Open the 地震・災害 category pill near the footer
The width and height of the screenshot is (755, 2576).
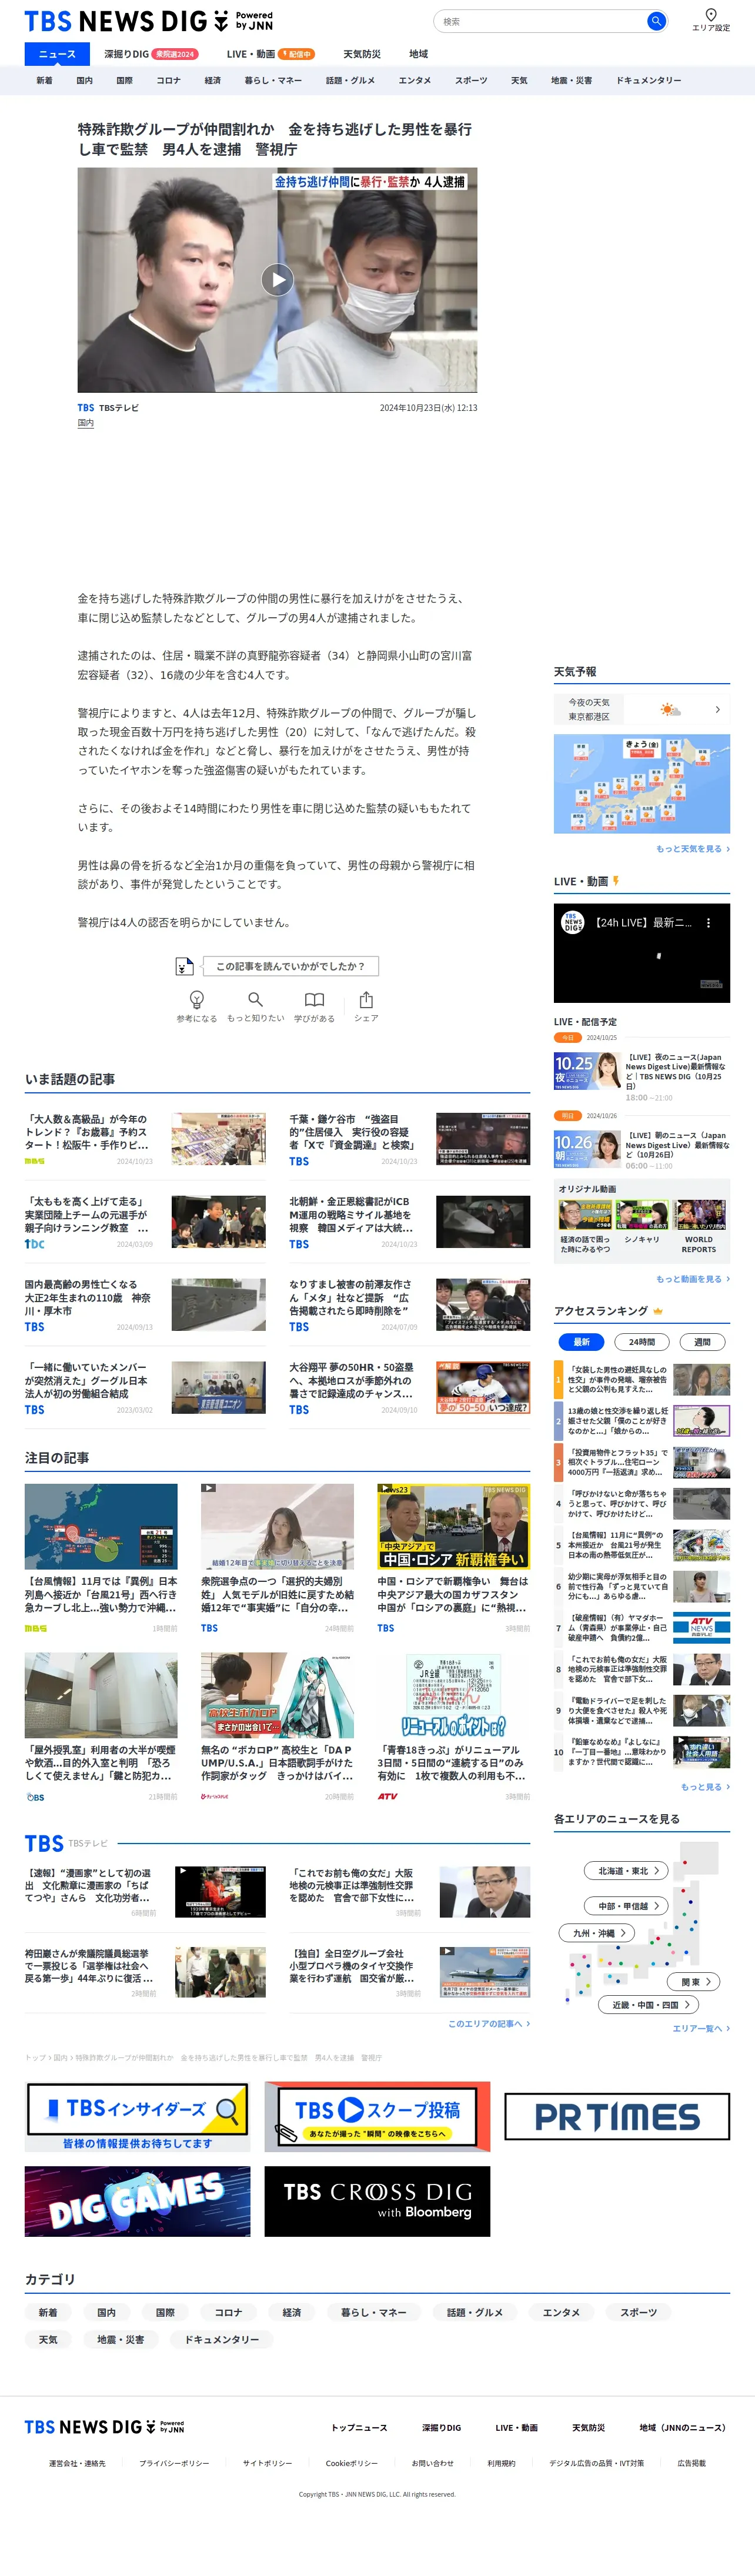(120, 2339)
